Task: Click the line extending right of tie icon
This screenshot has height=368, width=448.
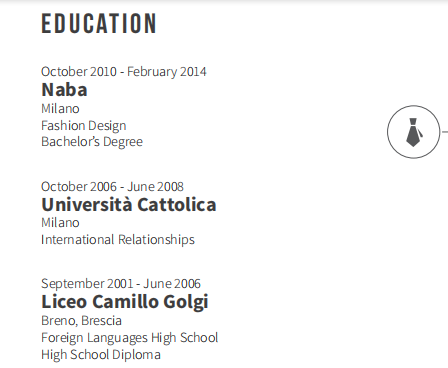Action: (x=444, y=132)
